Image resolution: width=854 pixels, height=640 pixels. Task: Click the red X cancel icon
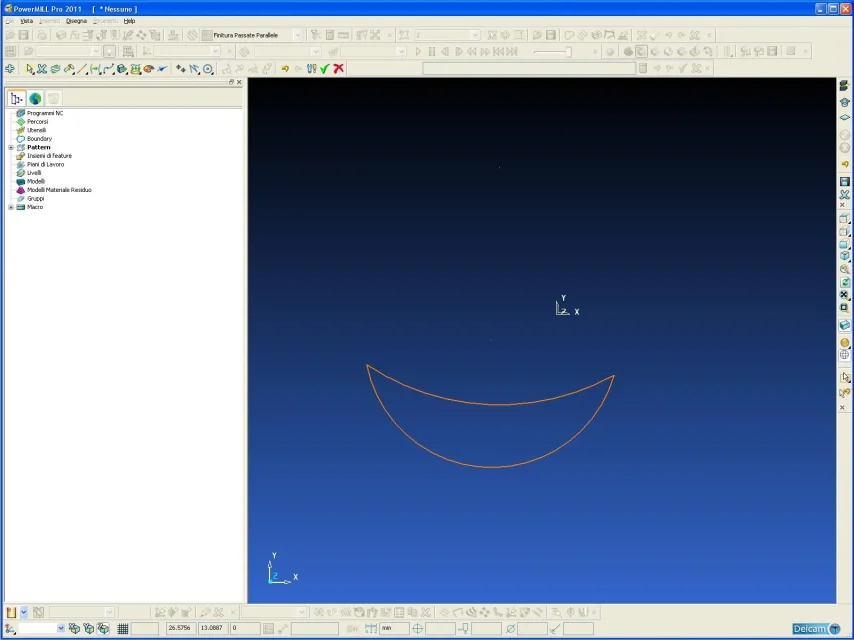[339, 69]
